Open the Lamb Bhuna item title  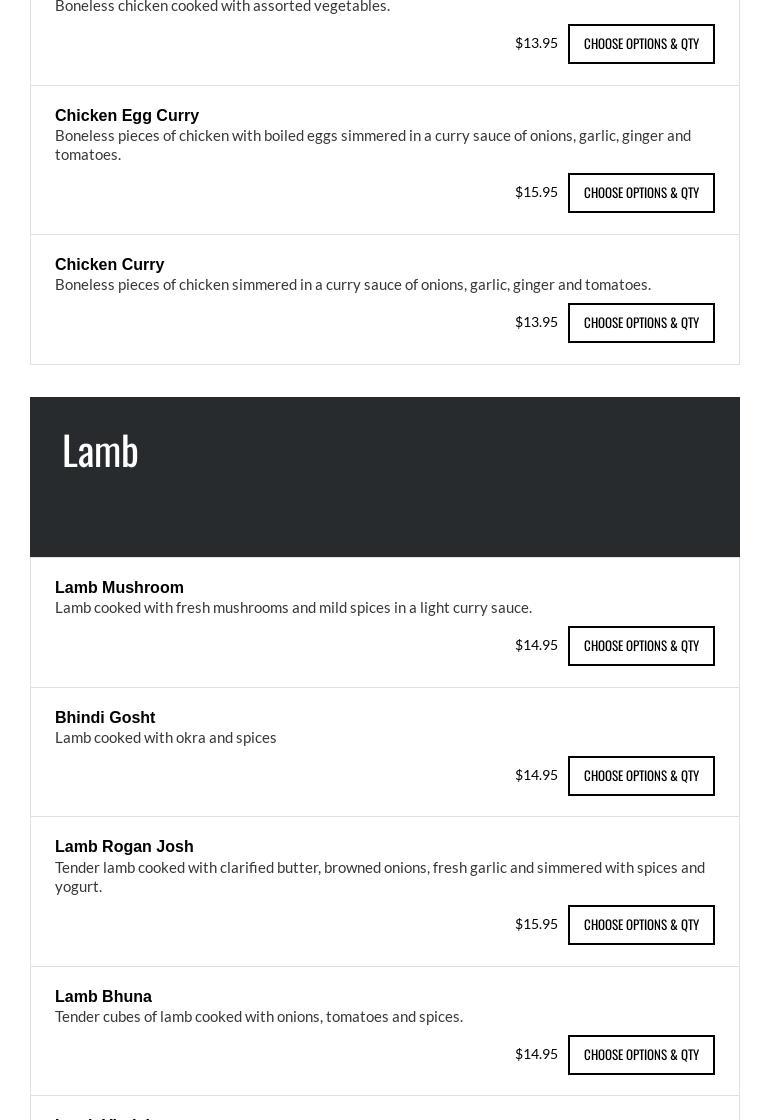coord(103,997)
